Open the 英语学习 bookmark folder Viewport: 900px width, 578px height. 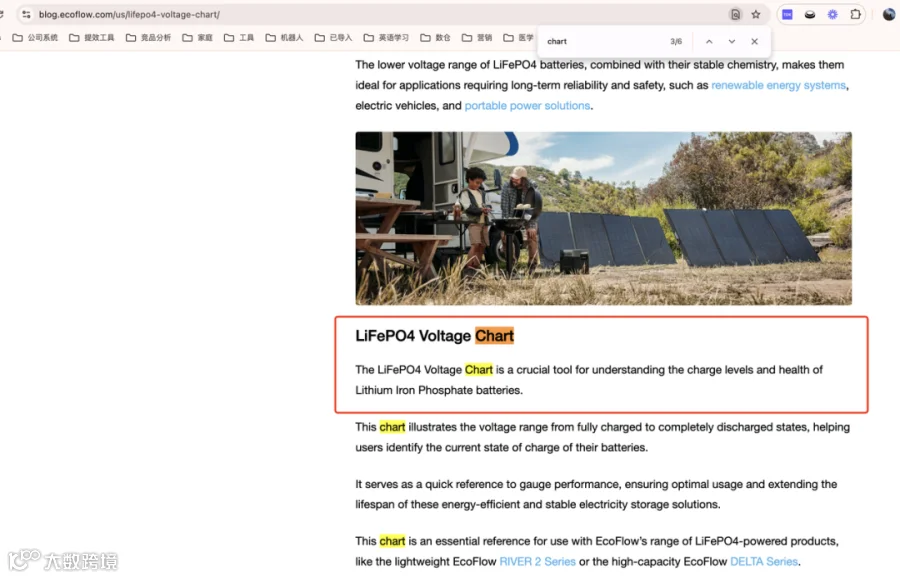(386, 37)
